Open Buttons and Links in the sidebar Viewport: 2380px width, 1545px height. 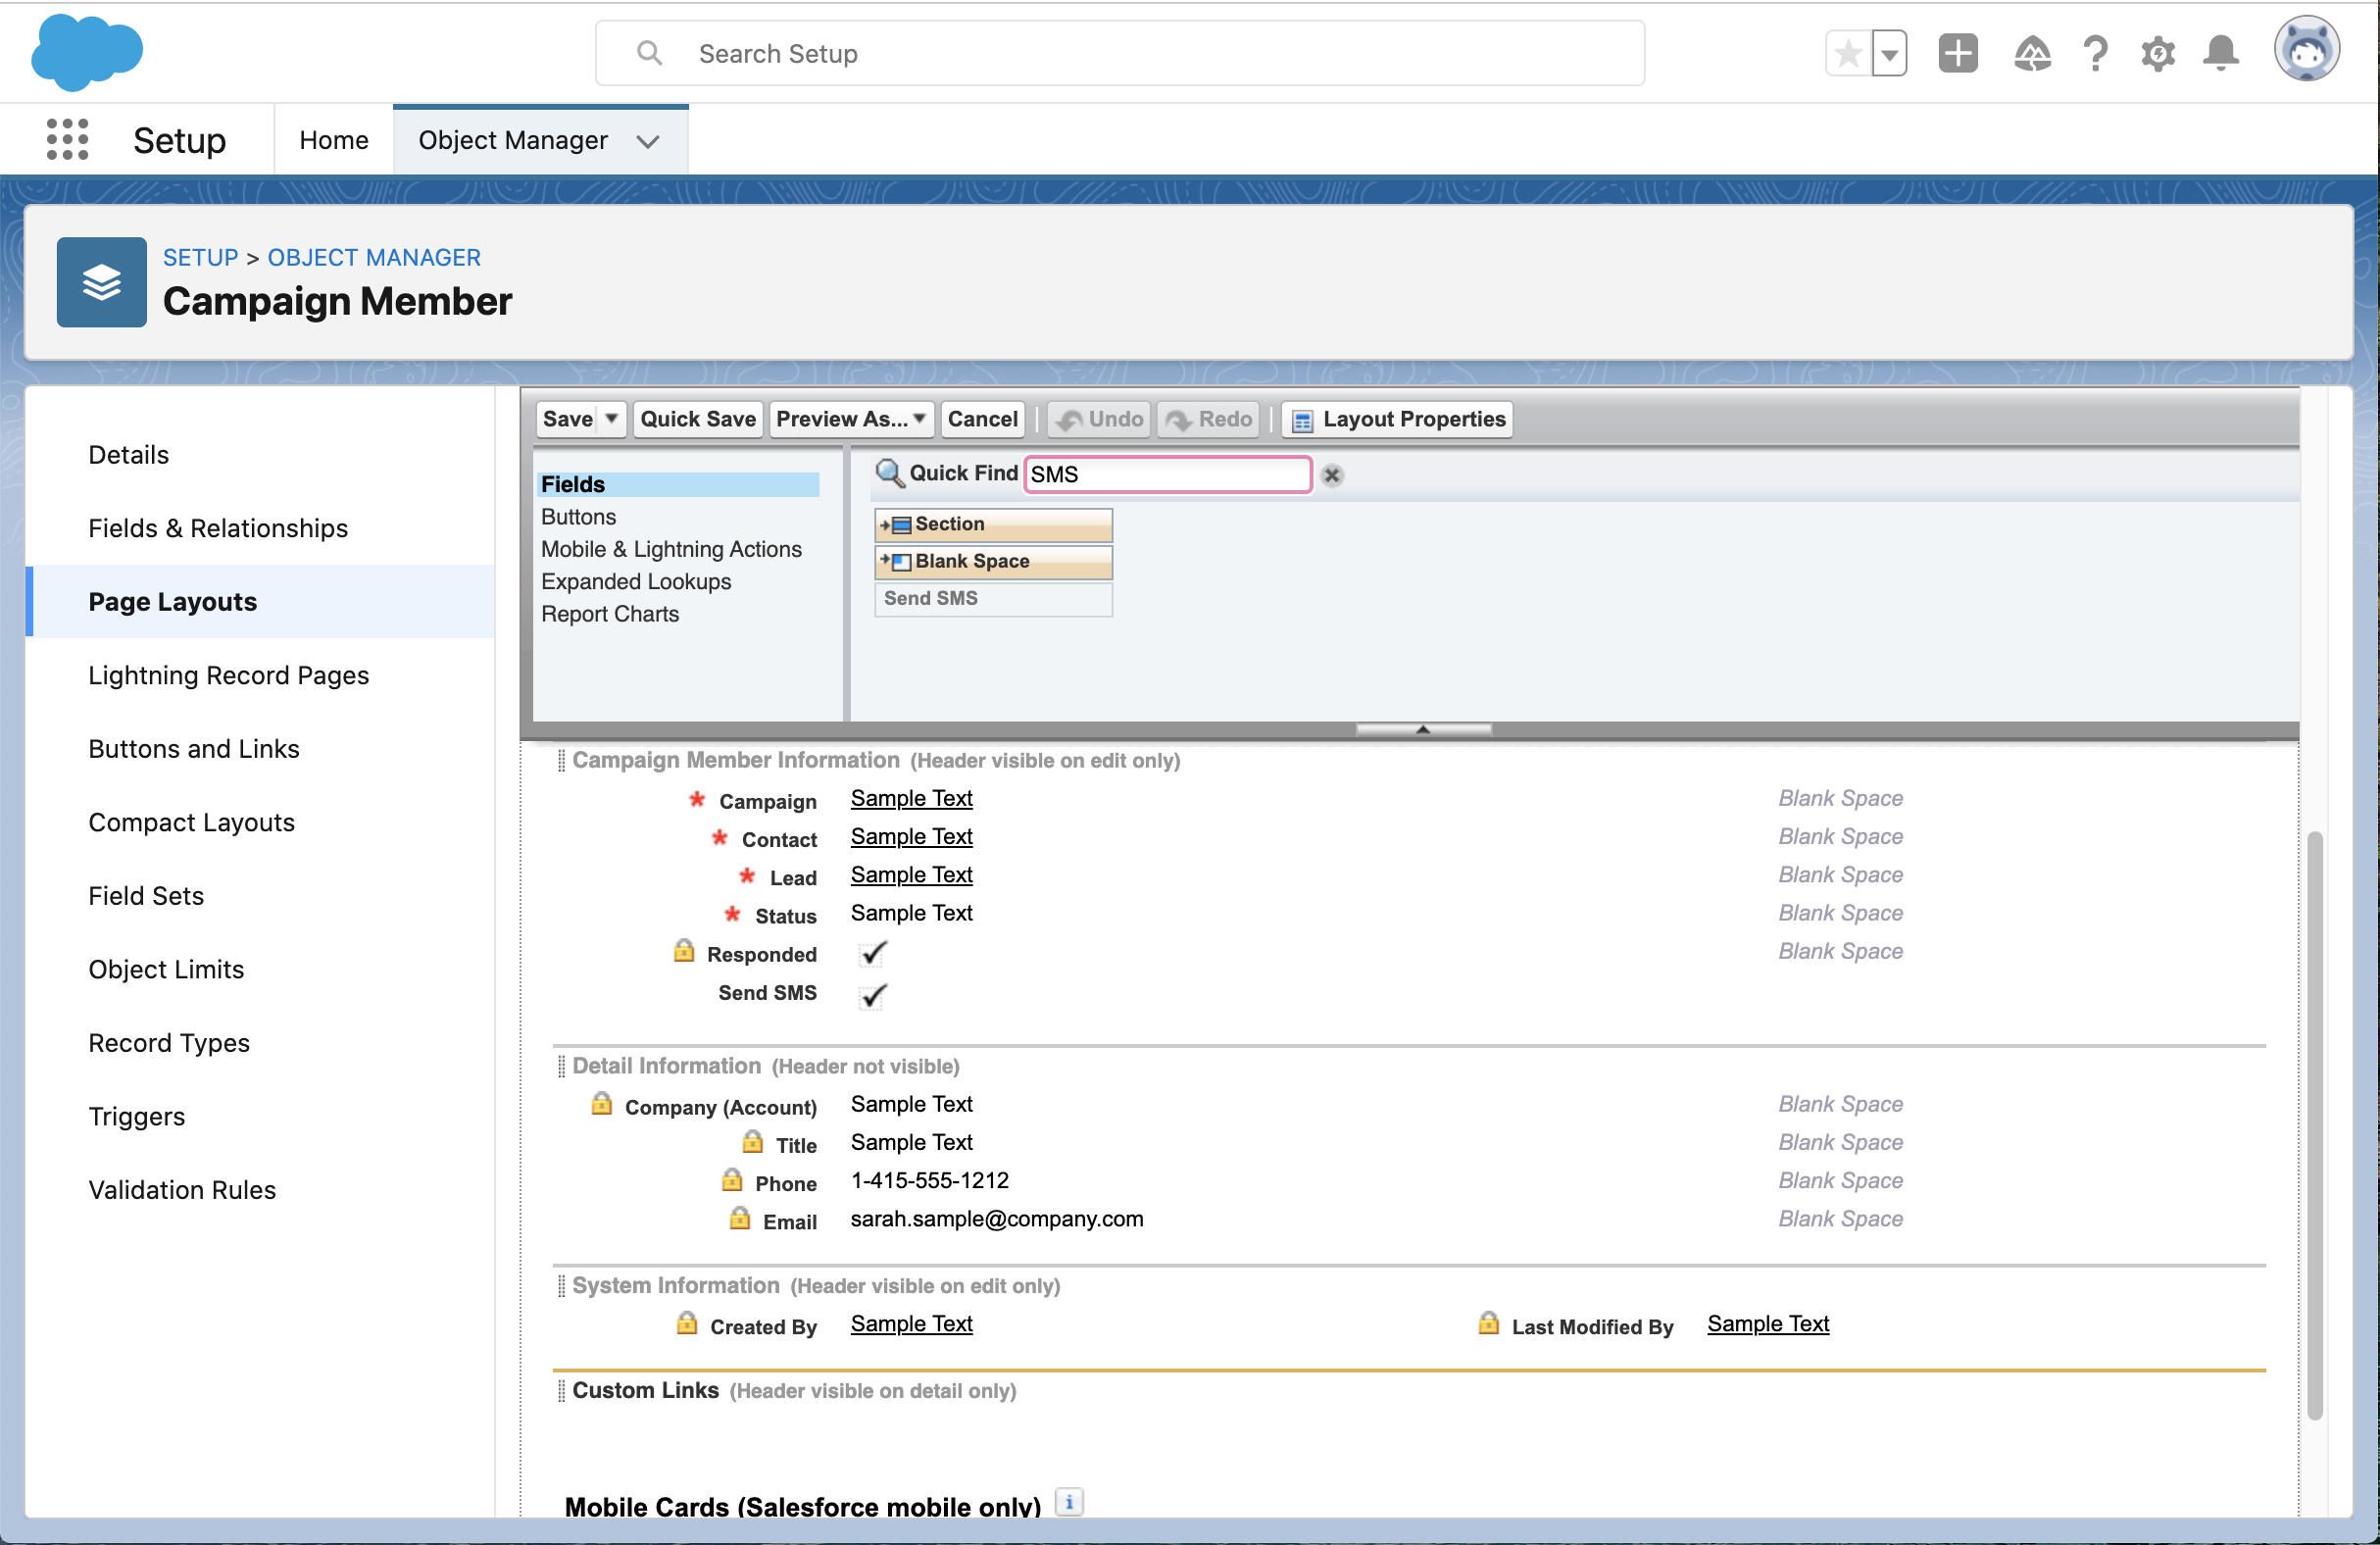[x=194, y=749]
